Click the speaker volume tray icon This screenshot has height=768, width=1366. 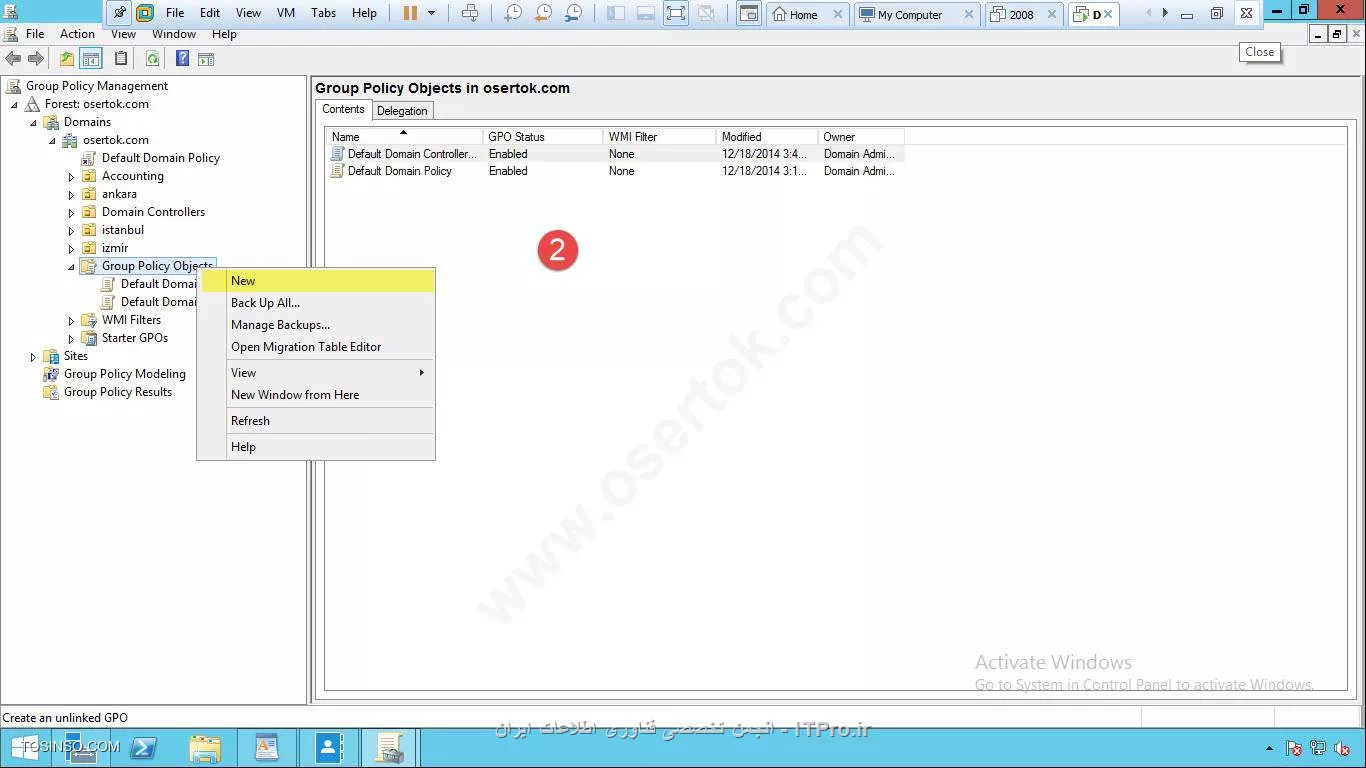coord(1342,748)
